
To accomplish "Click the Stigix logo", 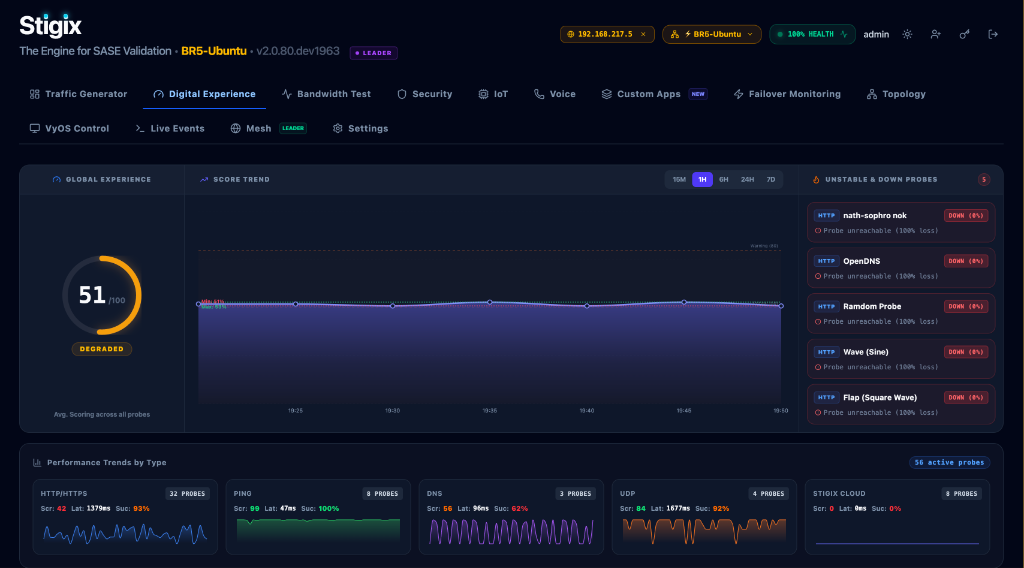I will (50, 26).
